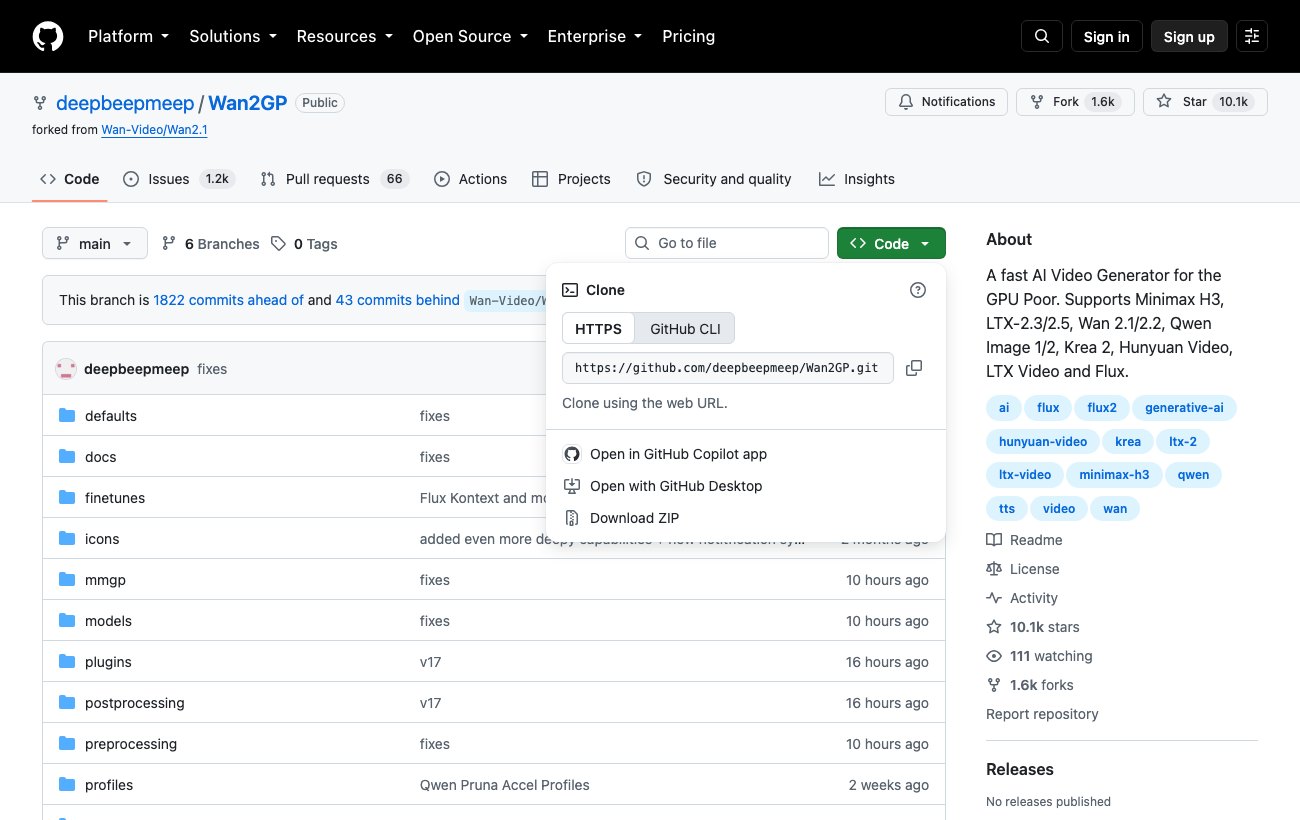This screenshot has width=1300, height=820.
Task: Star the Wan2GP repository
Action: click(1205, 102)
